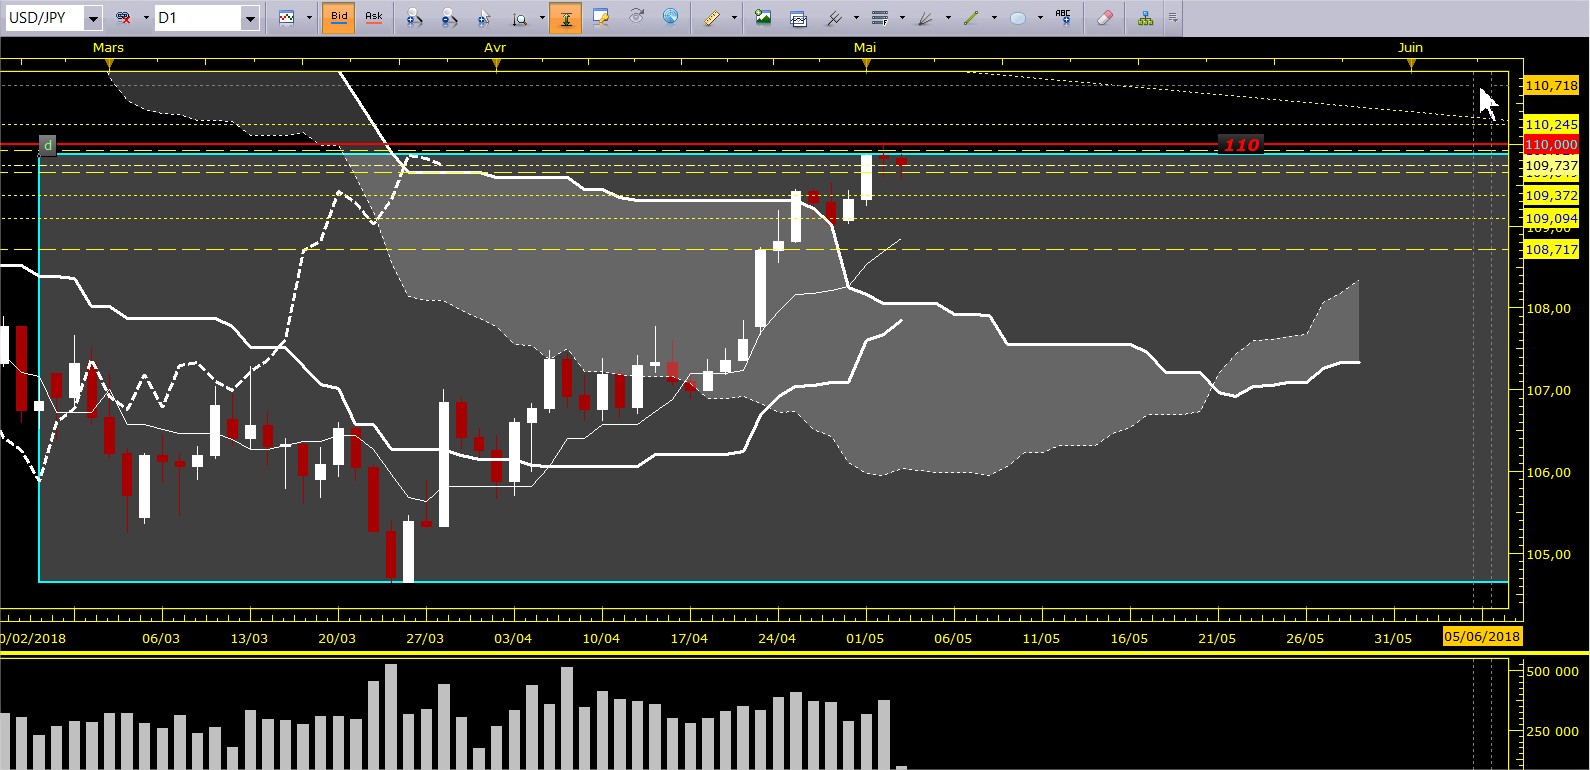Click the 05/06/2018 date label
The image size is (1590, 770).
pyautogui.click(x=1482, y=637)
